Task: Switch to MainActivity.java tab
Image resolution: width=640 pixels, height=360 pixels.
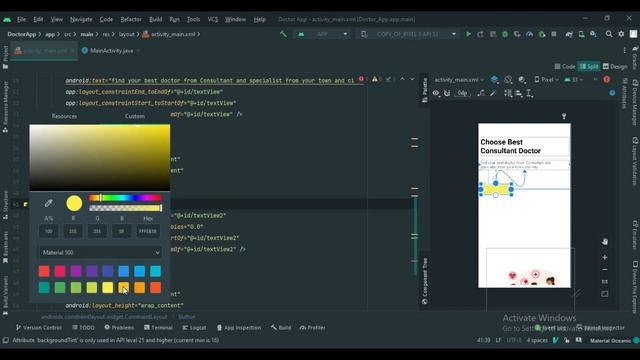Action: 111,51
